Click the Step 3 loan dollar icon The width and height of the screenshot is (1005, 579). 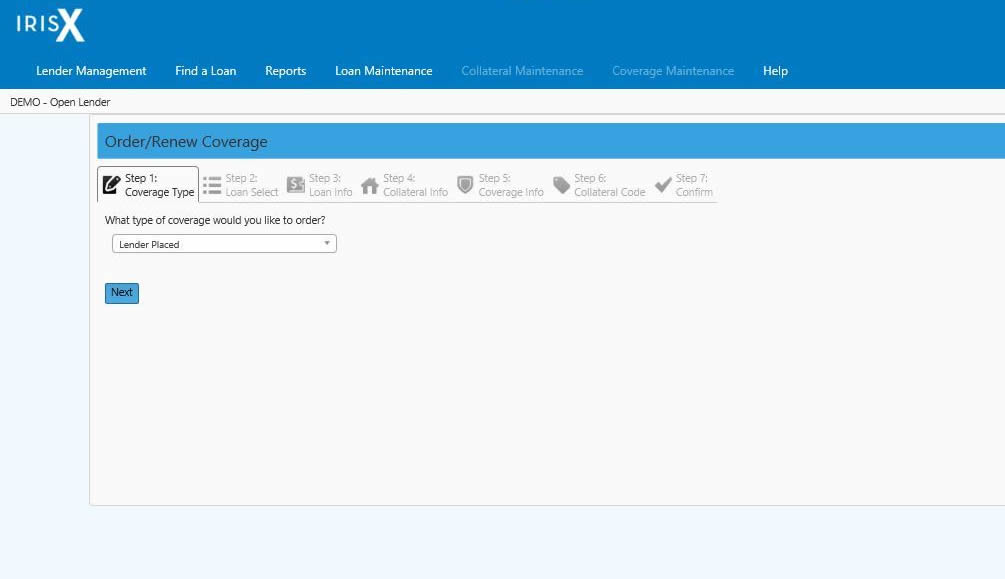click(x=295, y=185)
